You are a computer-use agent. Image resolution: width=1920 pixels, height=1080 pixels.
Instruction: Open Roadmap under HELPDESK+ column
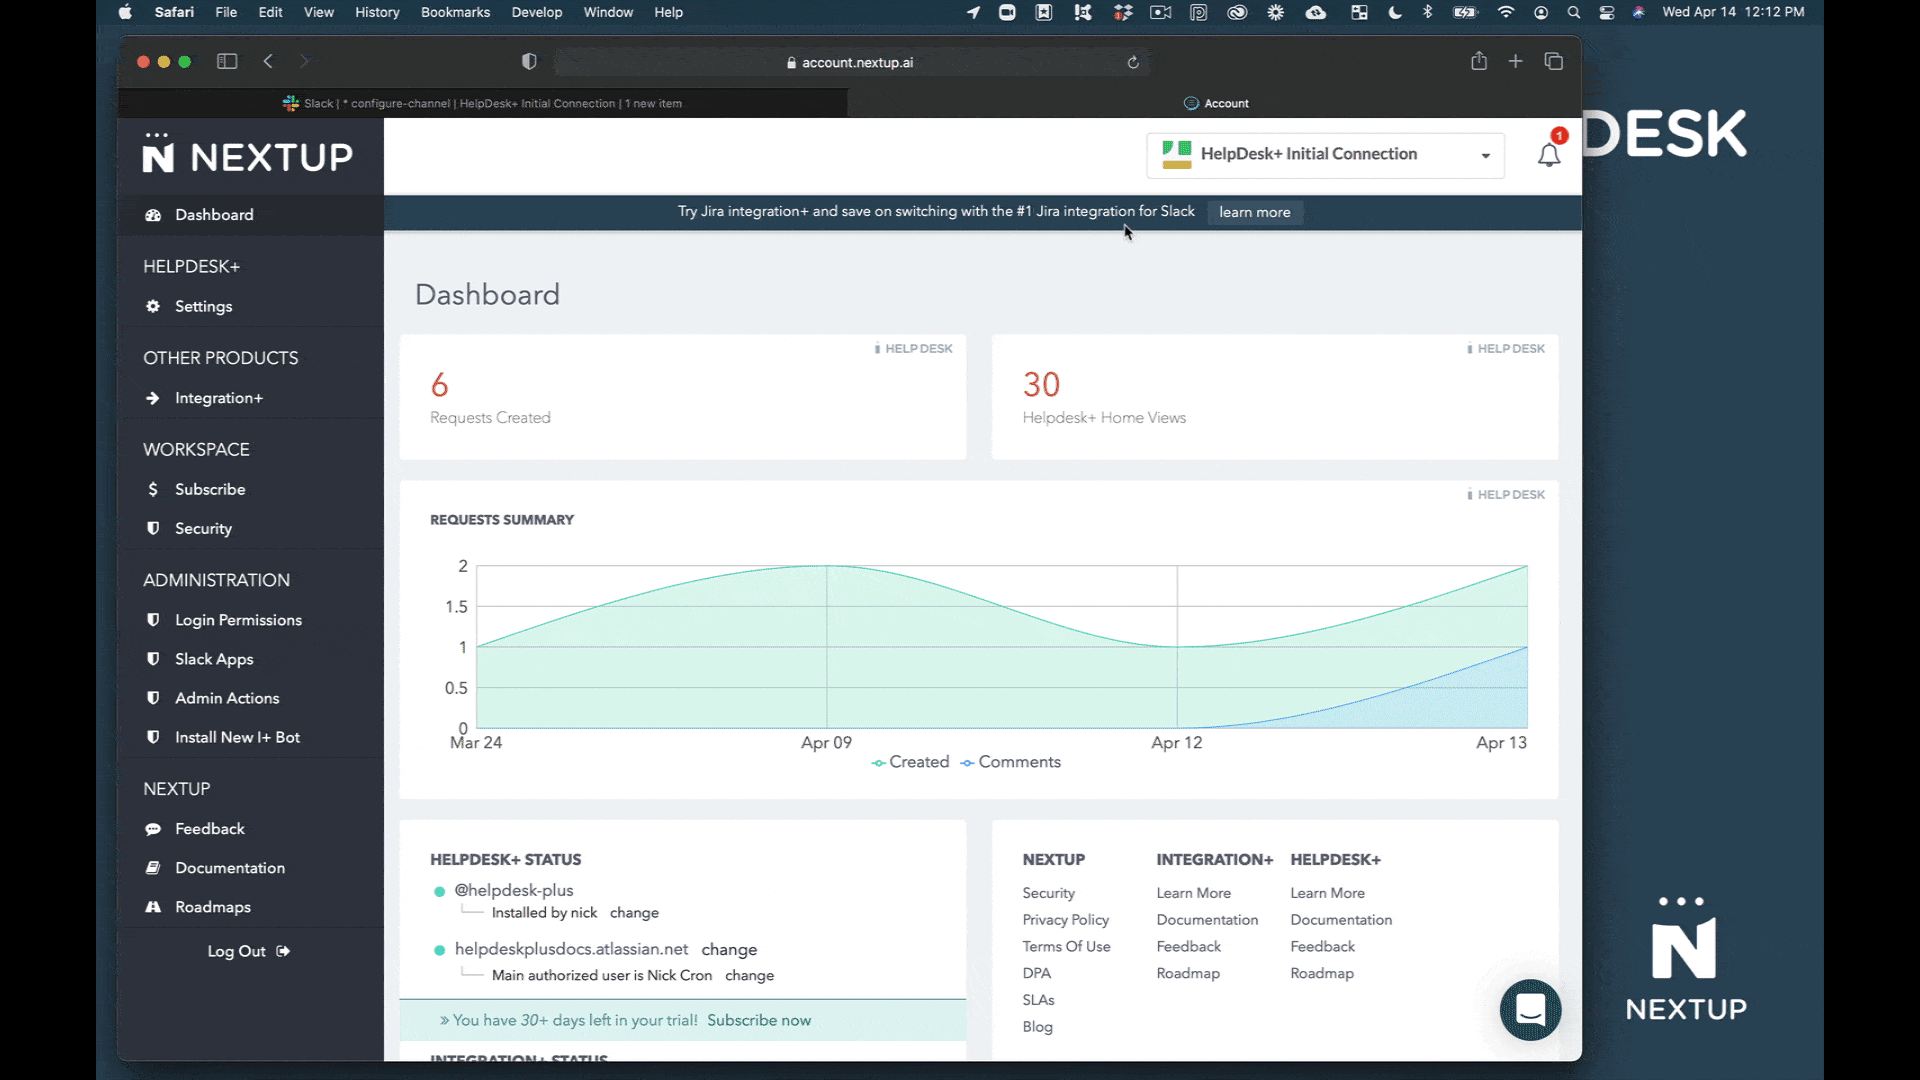click(x=1321, y=973)
